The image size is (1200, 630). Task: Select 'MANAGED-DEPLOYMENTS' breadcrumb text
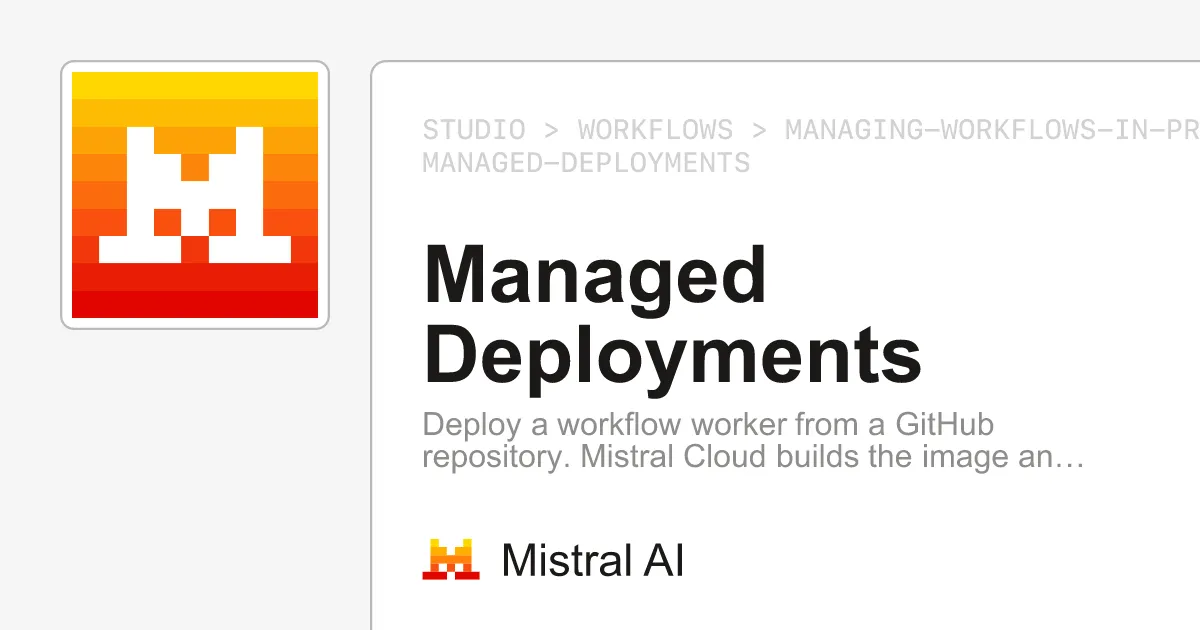tap(586, 162)
